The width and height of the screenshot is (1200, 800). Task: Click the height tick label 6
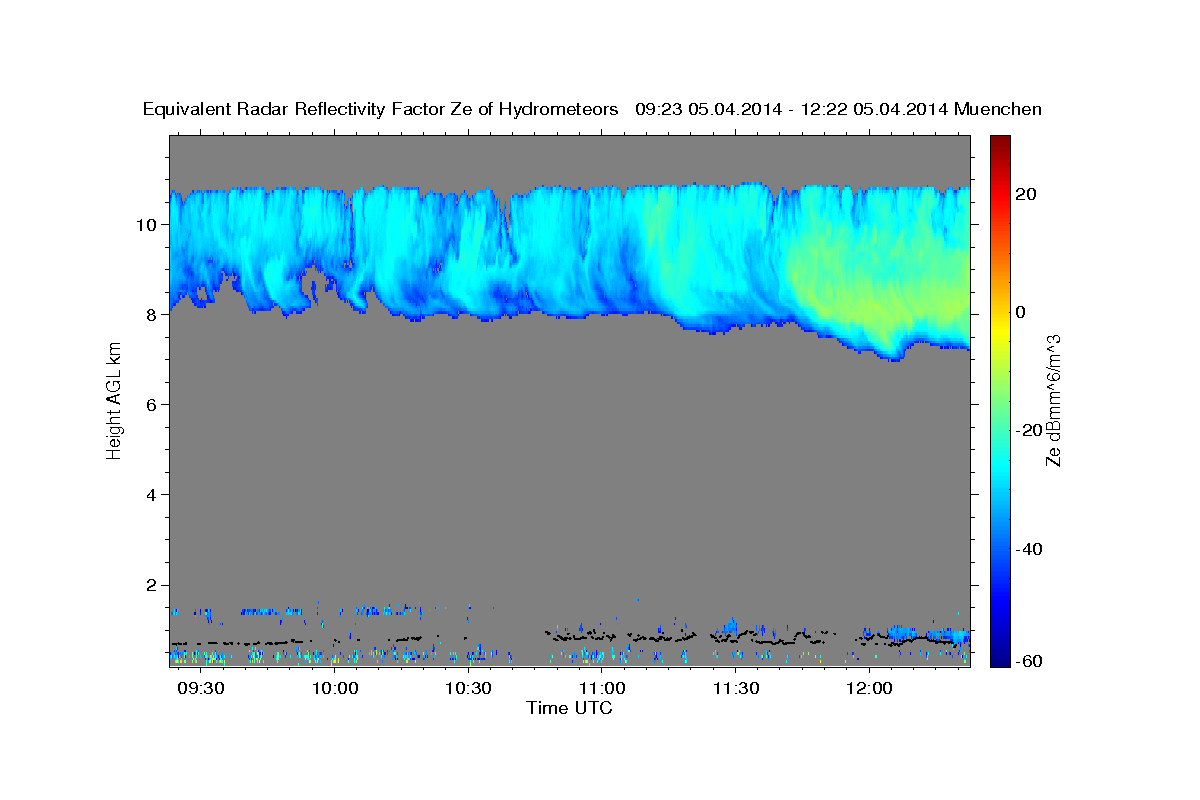(152, 404)
